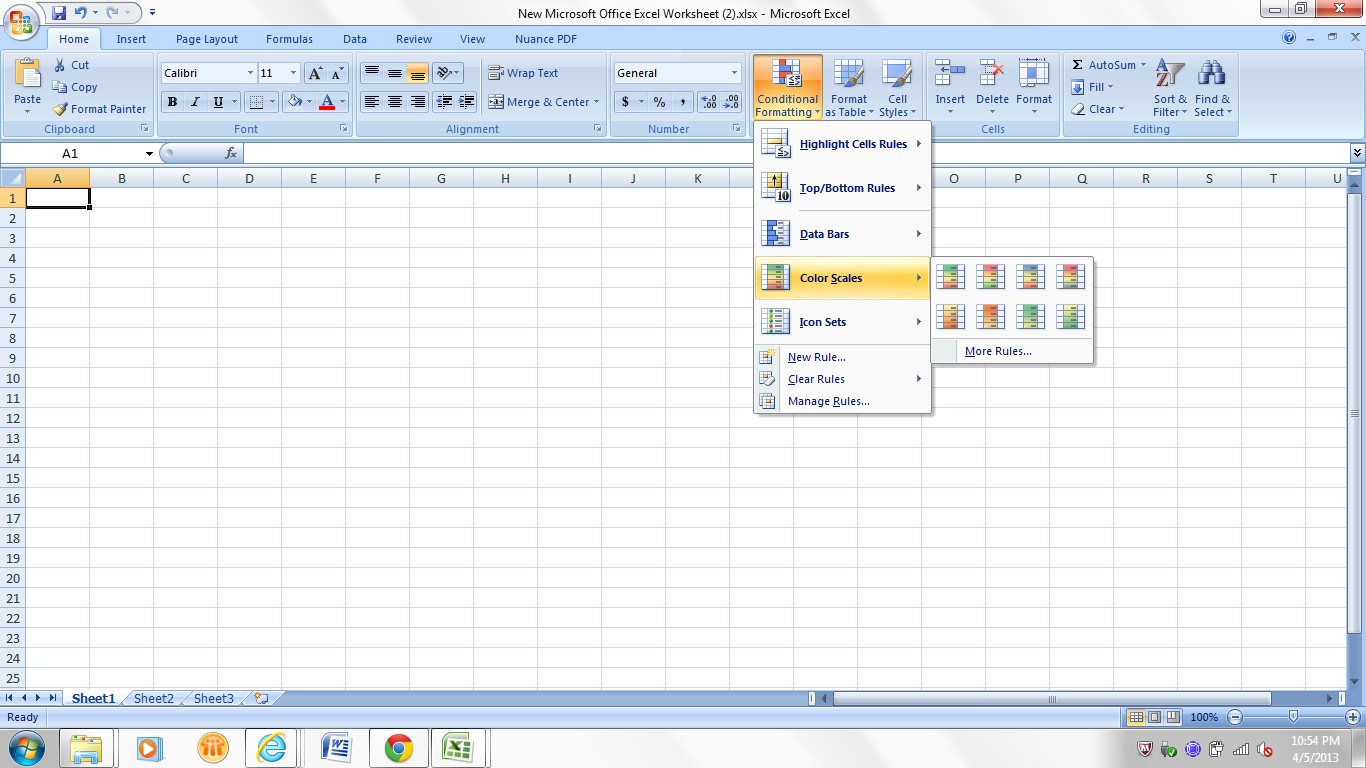Screen dimensions: 1366x768
Task: Expand the Number Format dropdown showing General
Action: click(736, 72)
